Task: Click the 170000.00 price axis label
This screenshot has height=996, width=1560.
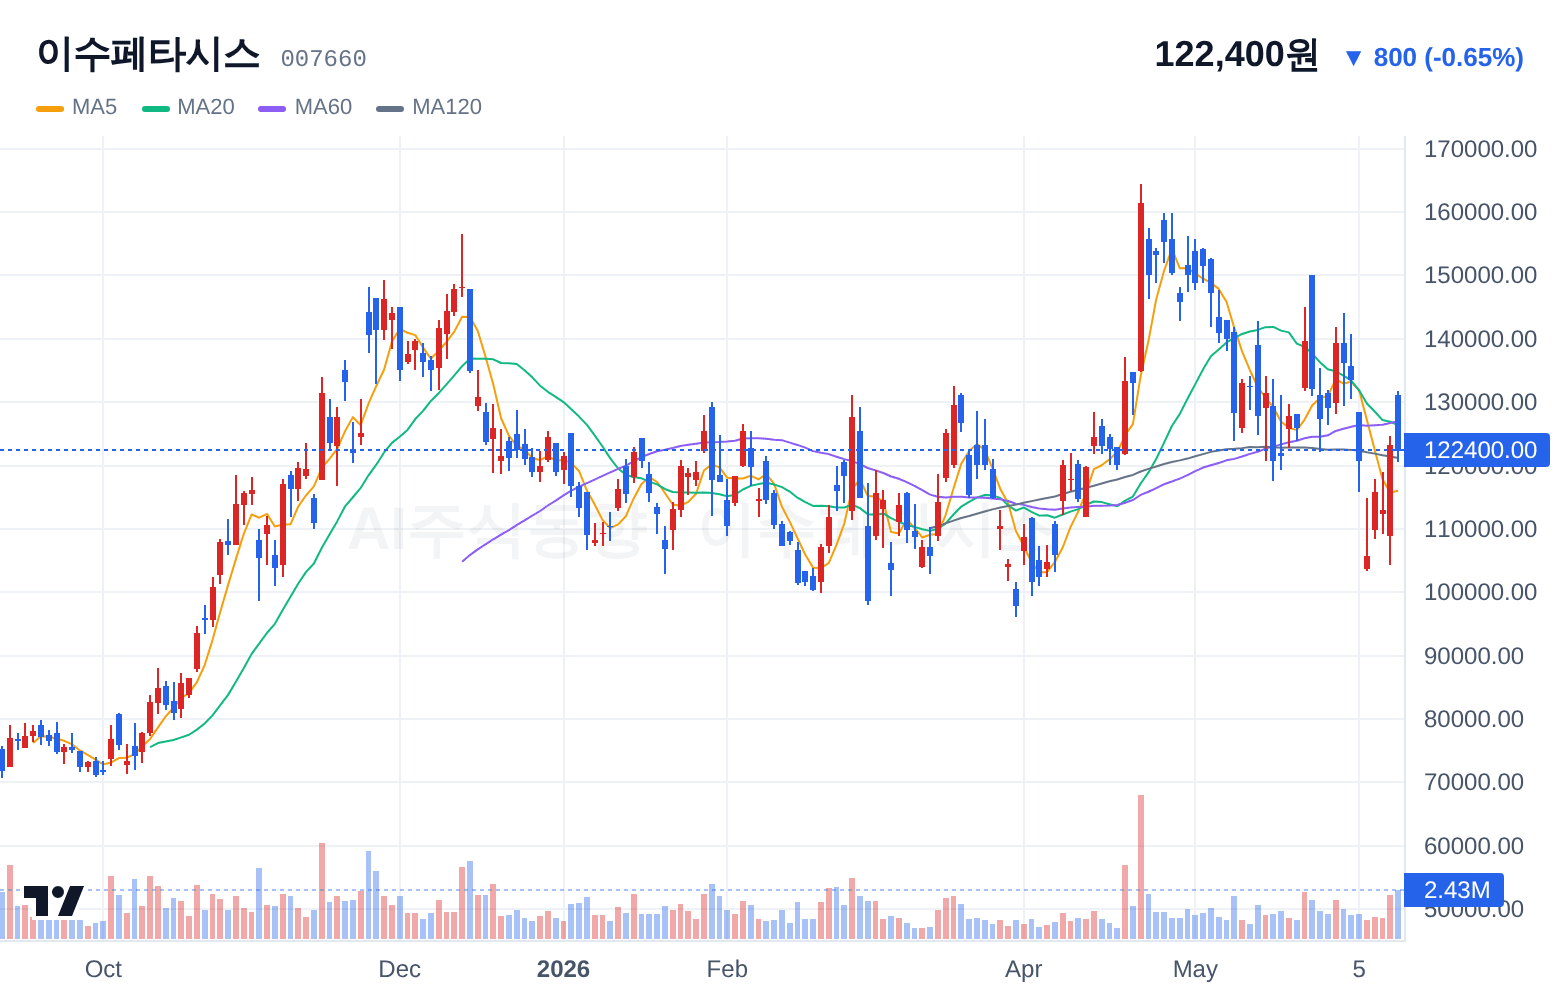Action: 1480,149
